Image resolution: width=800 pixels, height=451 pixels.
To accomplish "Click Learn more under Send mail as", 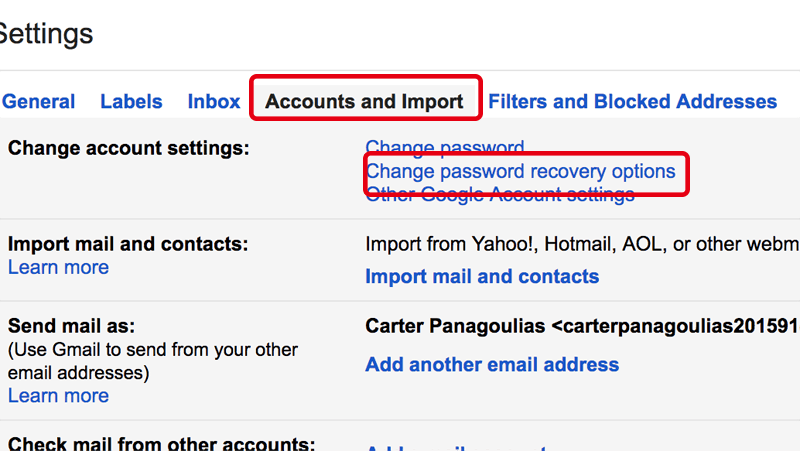I will 58,395.
